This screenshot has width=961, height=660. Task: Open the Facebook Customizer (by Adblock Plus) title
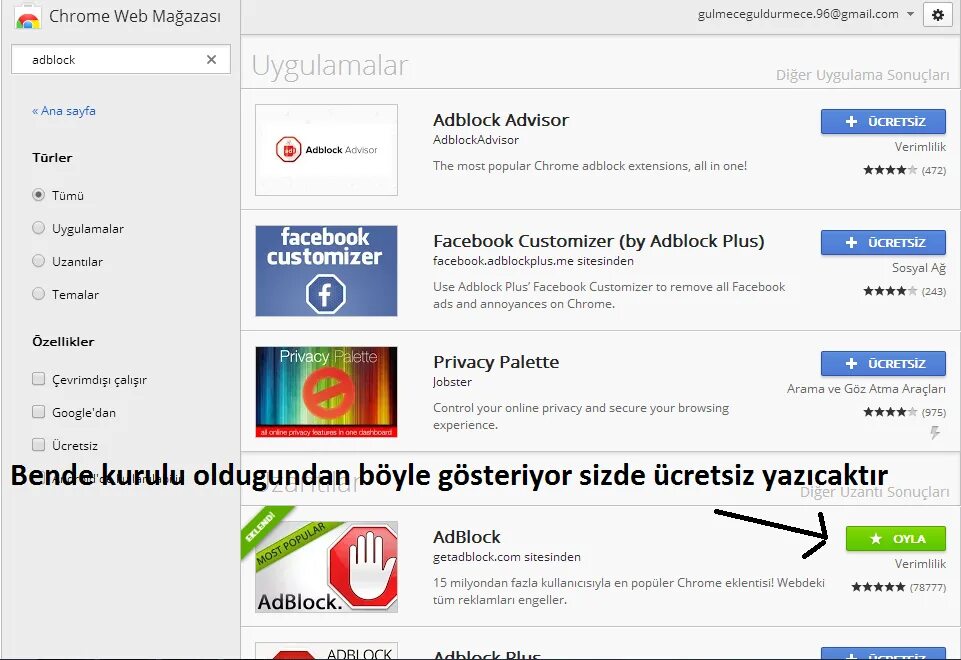599,241
